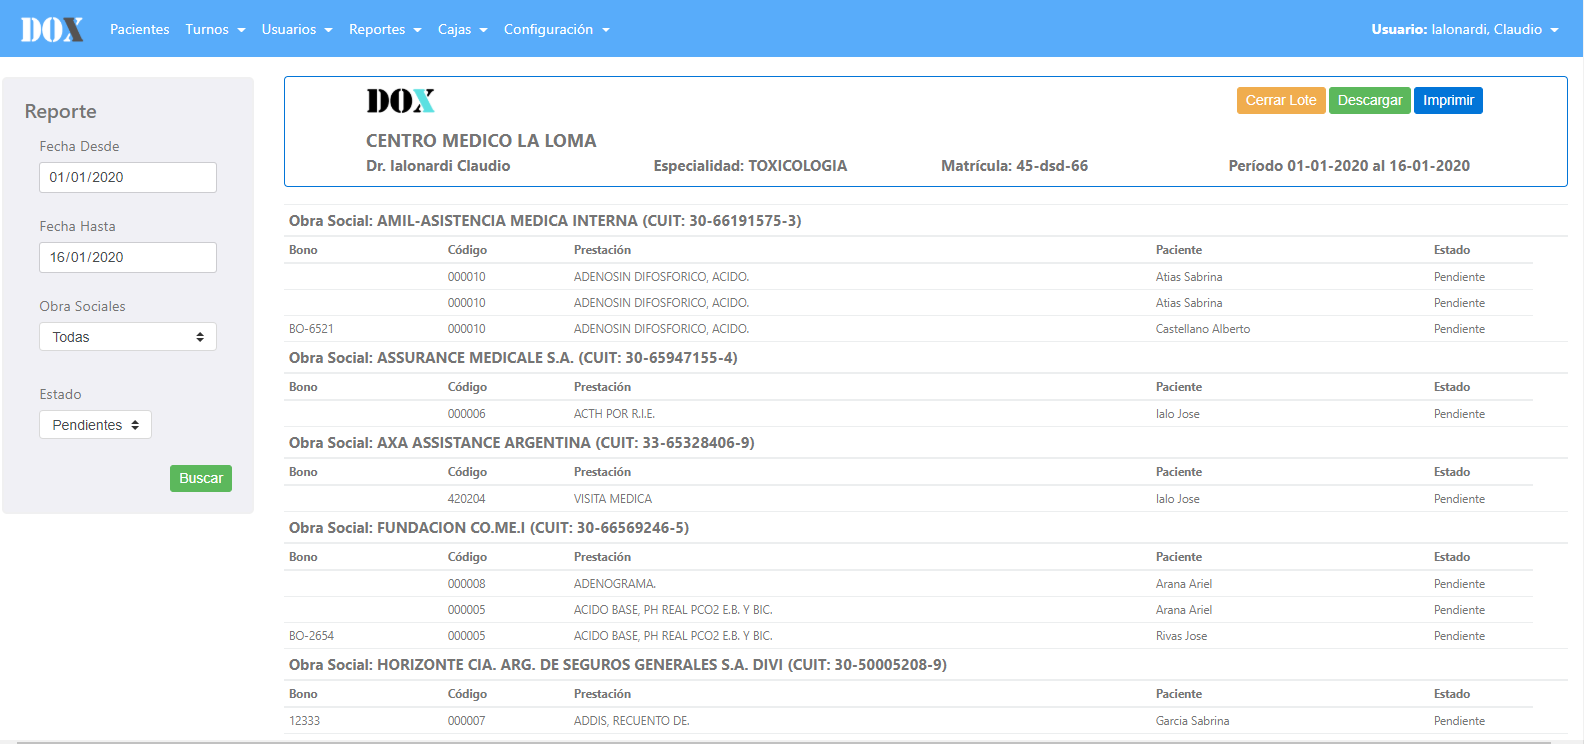Click the Reporte sidebar heading
Viewport: 1584px width, 744px height.
click(61, 112)
